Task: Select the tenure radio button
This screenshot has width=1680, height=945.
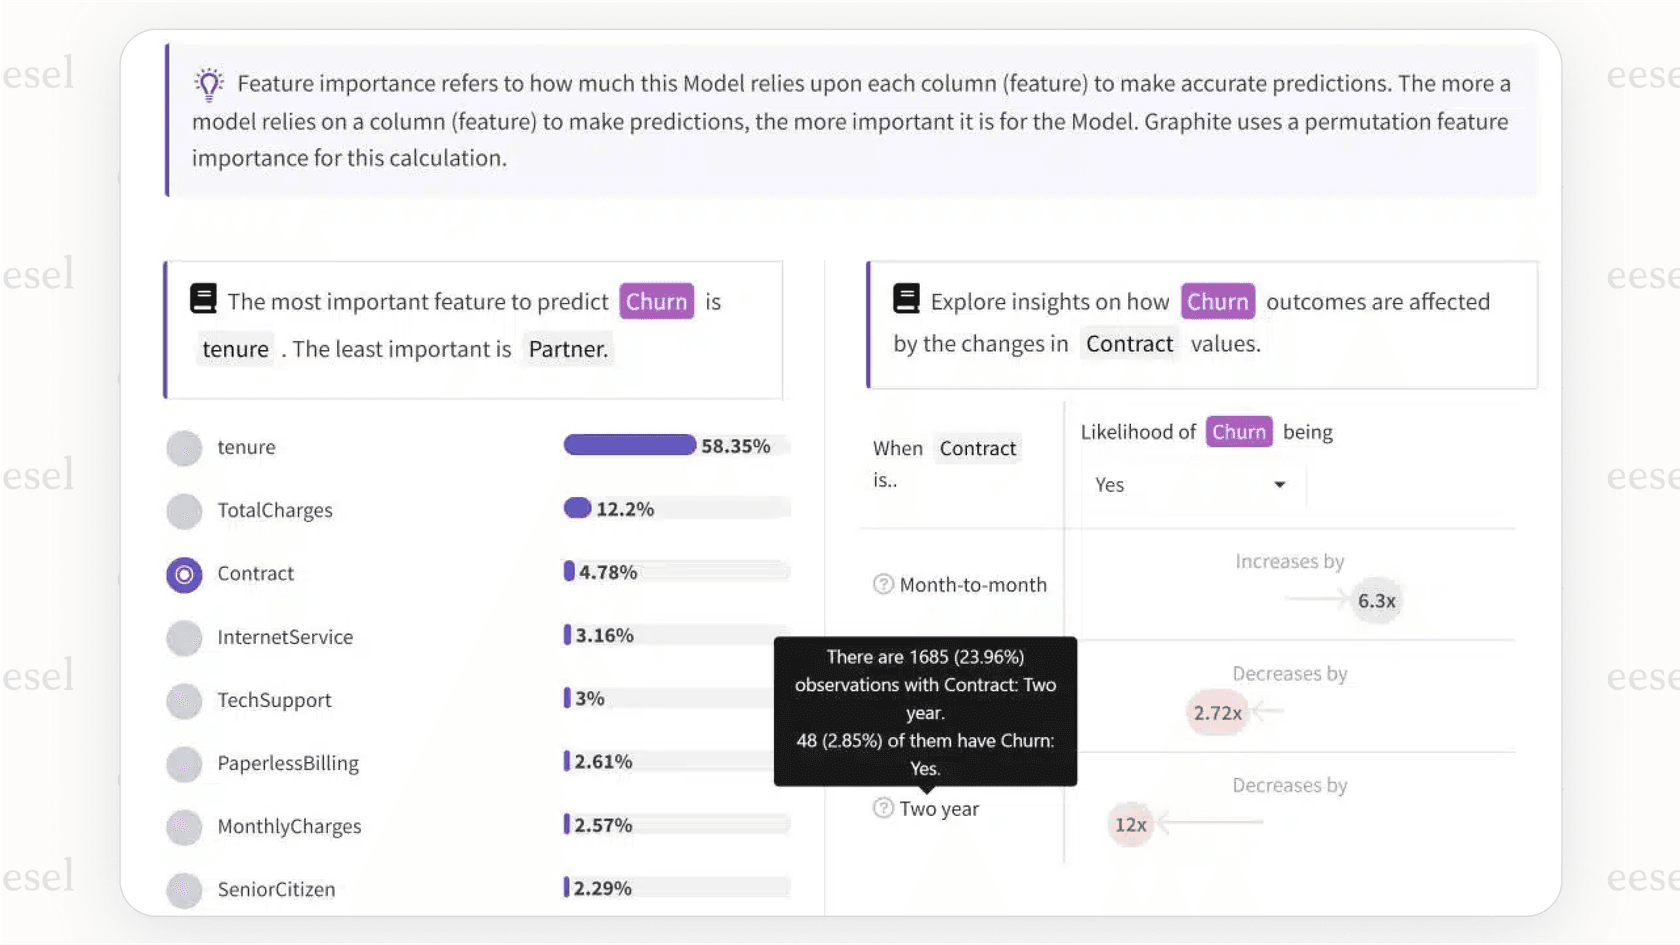Action: [x=184, y=448]
